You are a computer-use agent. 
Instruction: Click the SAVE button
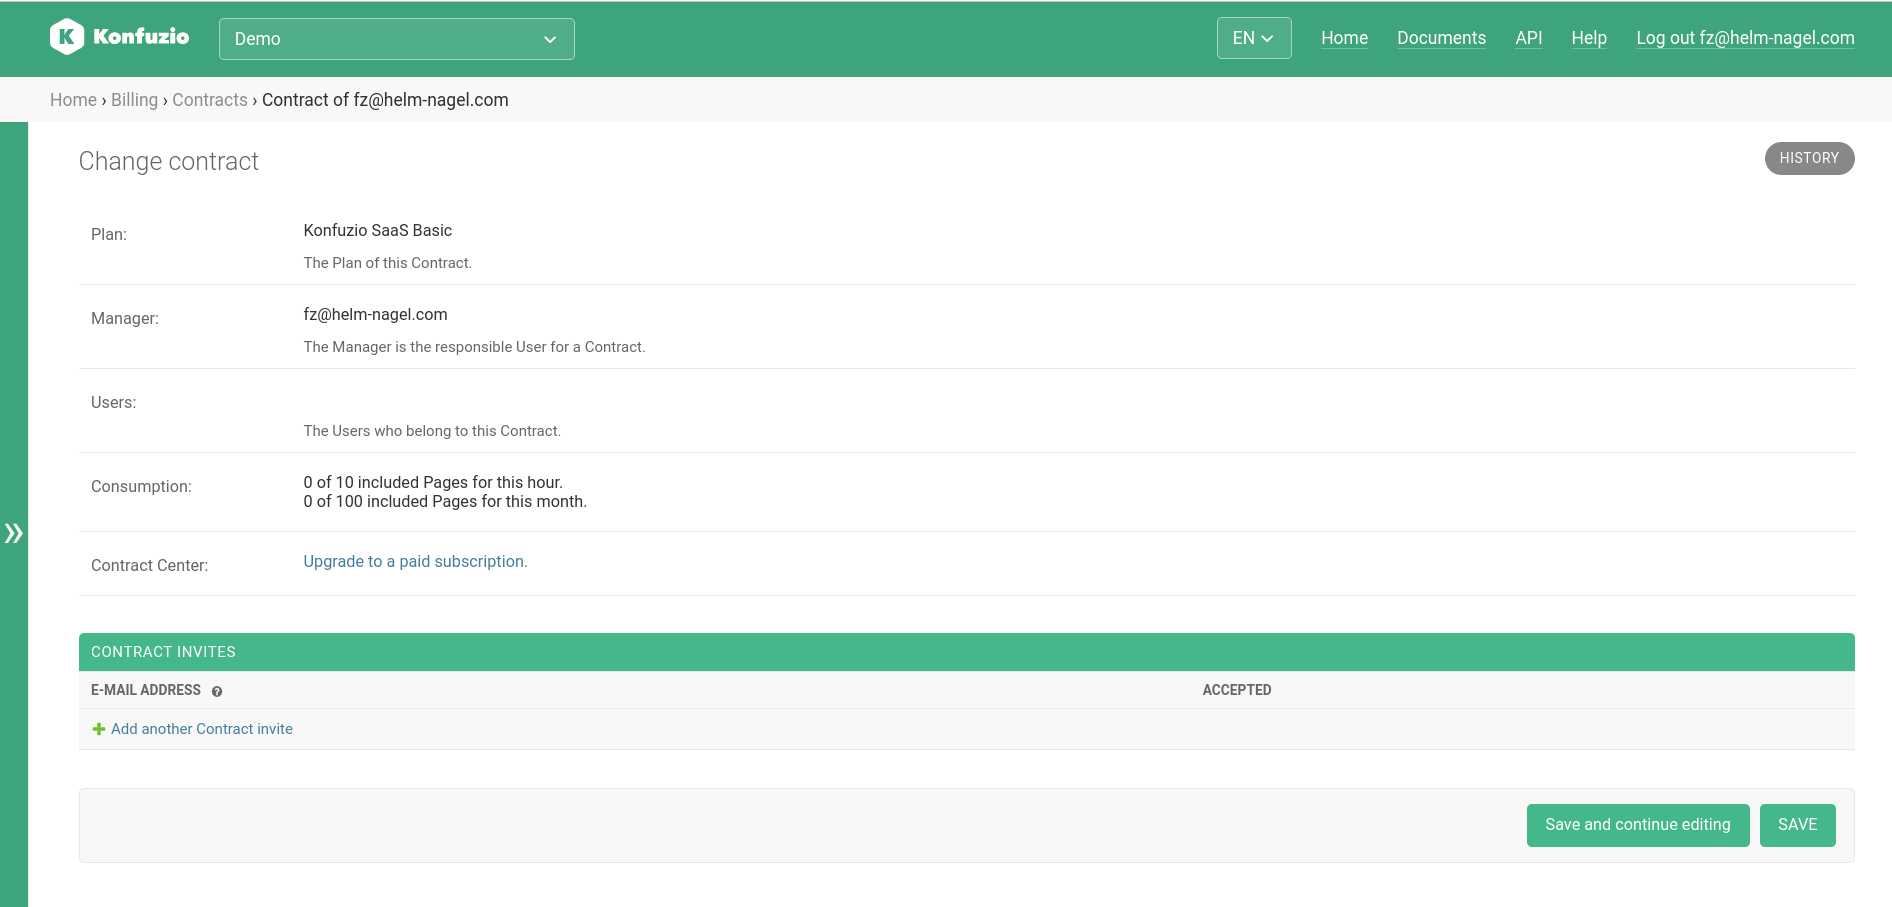point(1797,825)
